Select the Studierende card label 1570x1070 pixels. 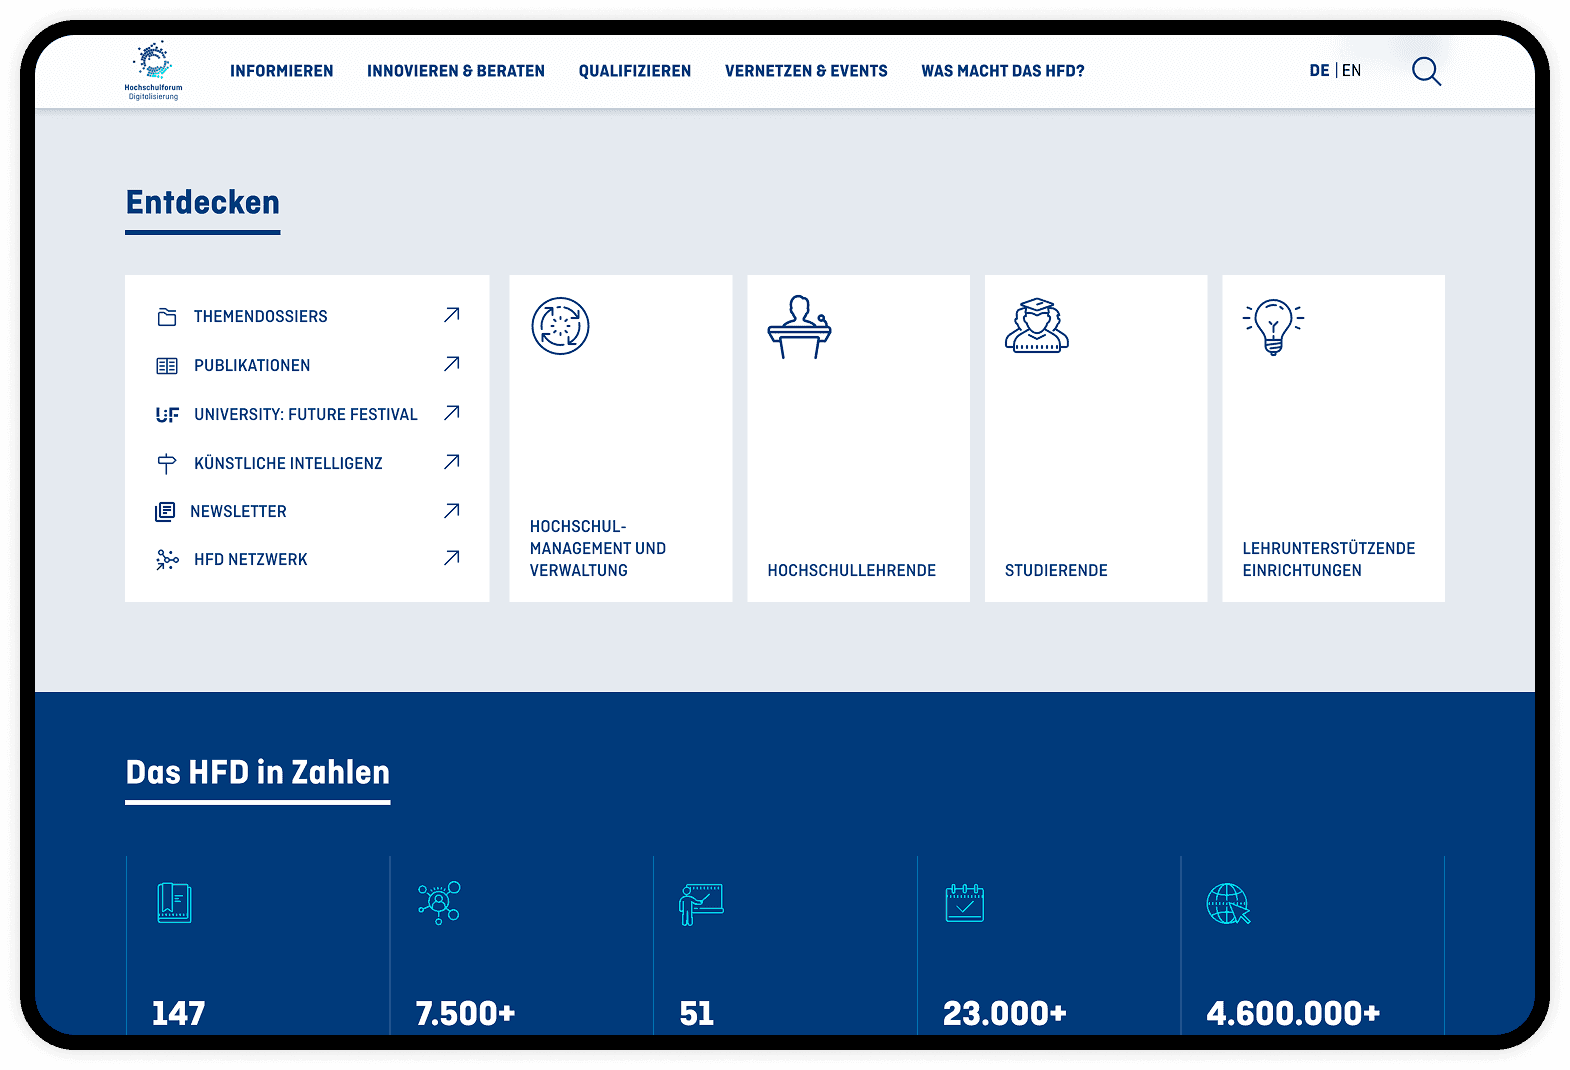point(1056,571)
